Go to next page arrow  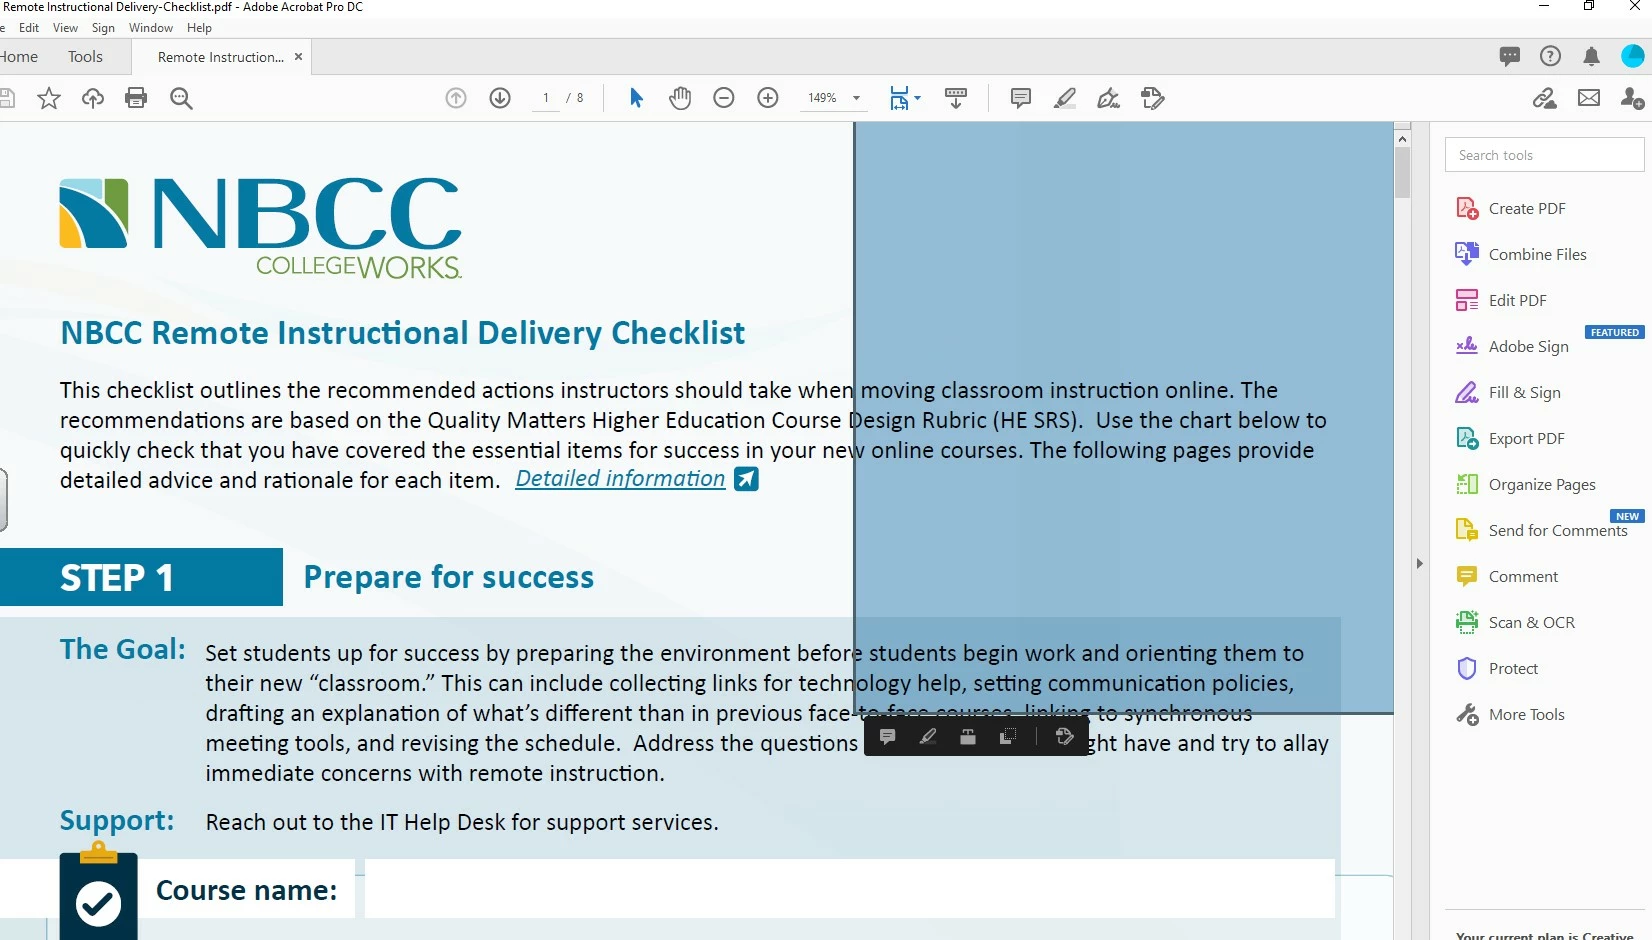tap(500, 98)
